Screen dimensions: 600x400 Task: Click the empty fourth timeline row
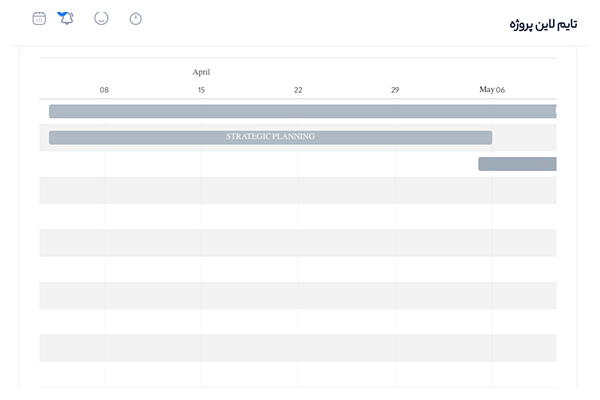(x=300, y=190)
